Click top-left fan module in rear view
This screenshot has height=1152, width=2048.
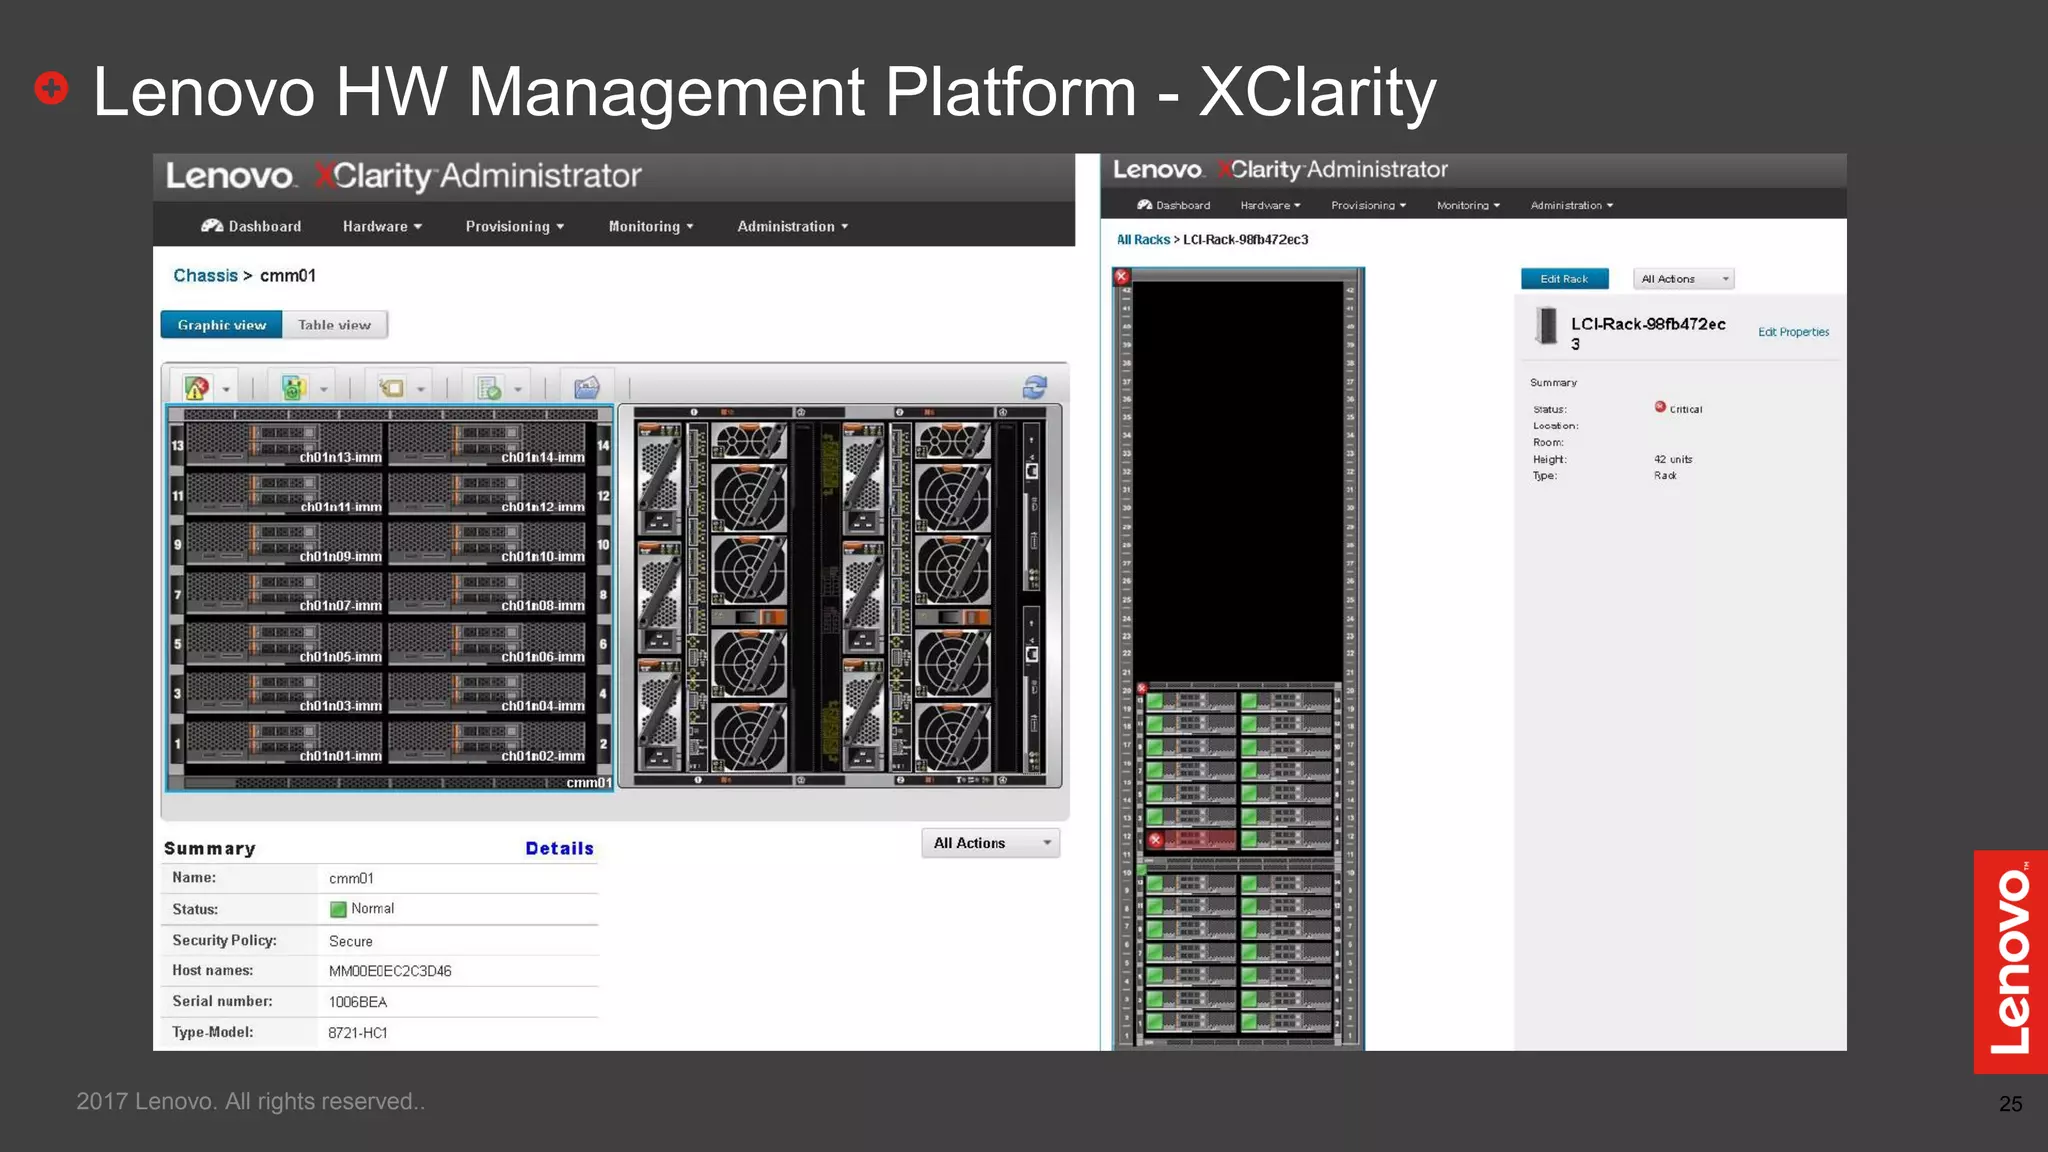[x=749, y=441]
